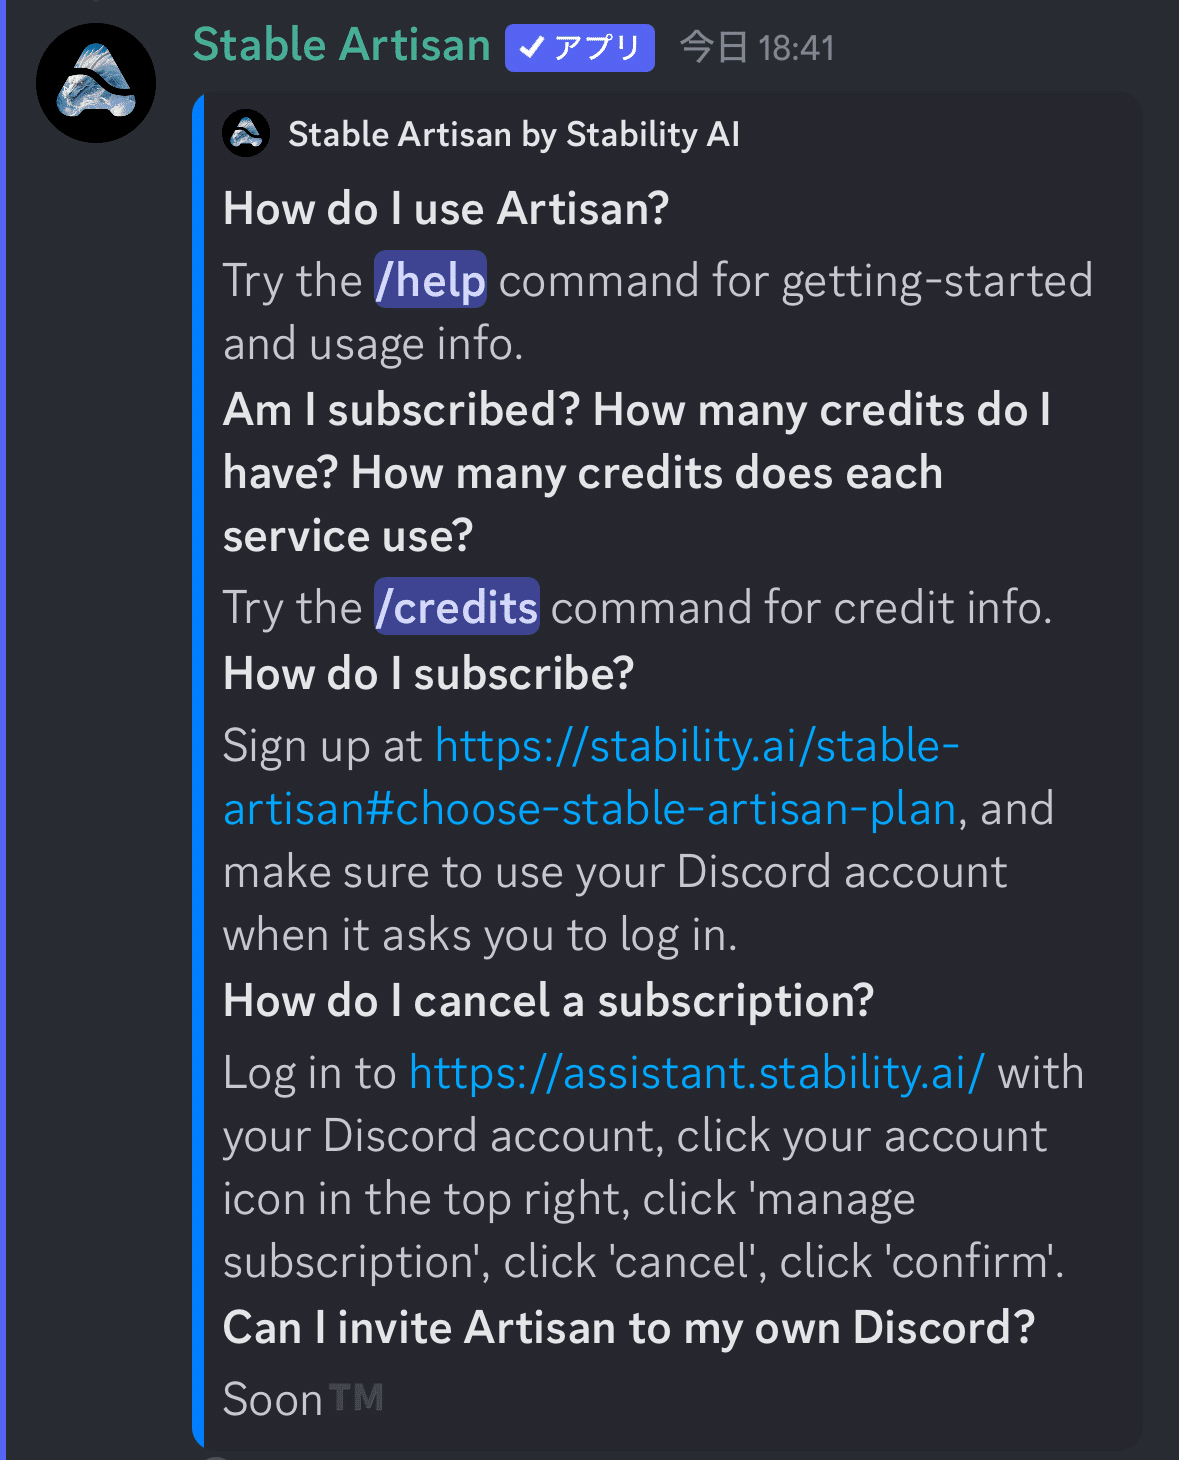Click the 'Soon' answer text
Viewport: 1179px width, 1460px height.
click(x=273, y=1399)
